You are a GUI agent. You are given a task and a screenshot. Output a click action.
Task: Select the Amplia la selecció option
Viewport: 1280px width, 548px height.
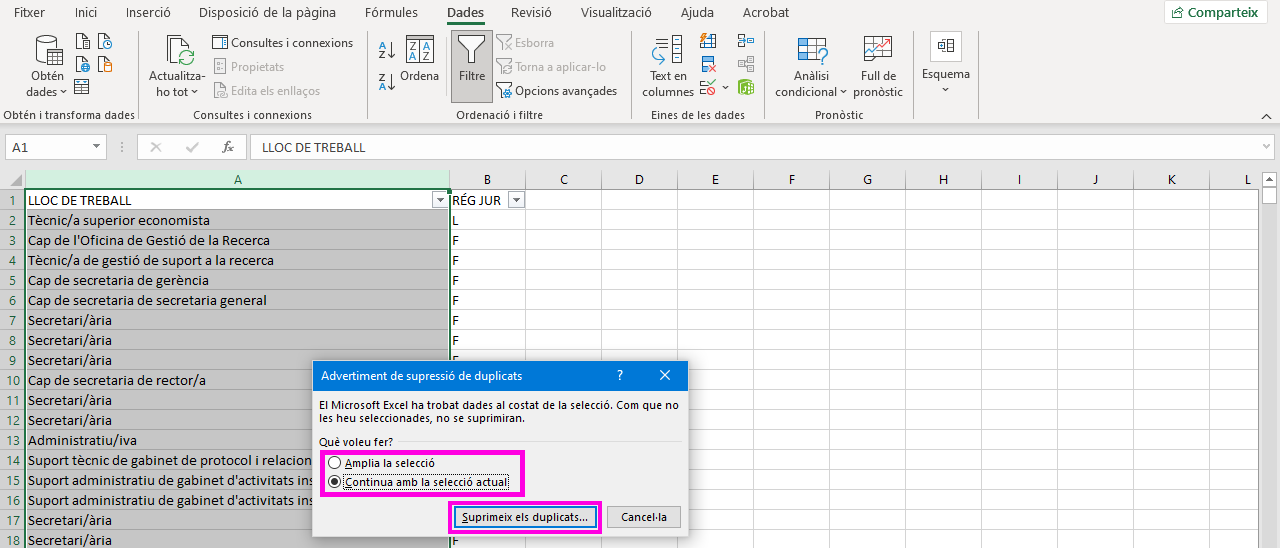point(334,463)
